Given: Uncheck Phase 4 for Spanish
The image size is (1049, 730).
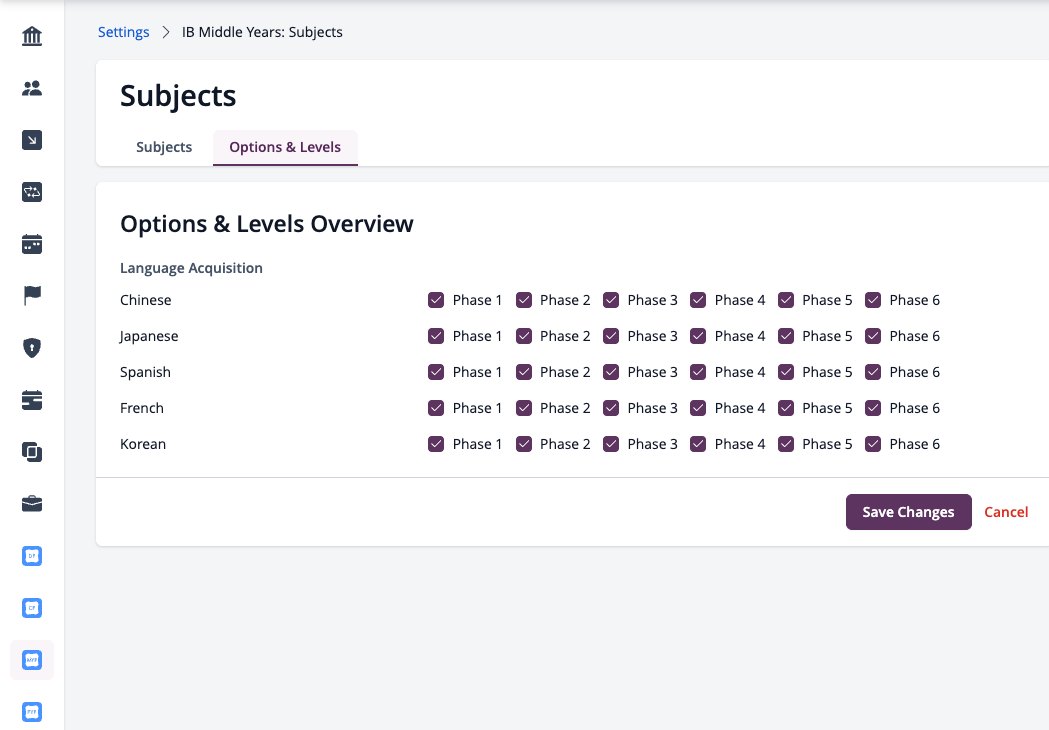Looking at the screenshot, I should pyautogui.click(x=698, y=372).
